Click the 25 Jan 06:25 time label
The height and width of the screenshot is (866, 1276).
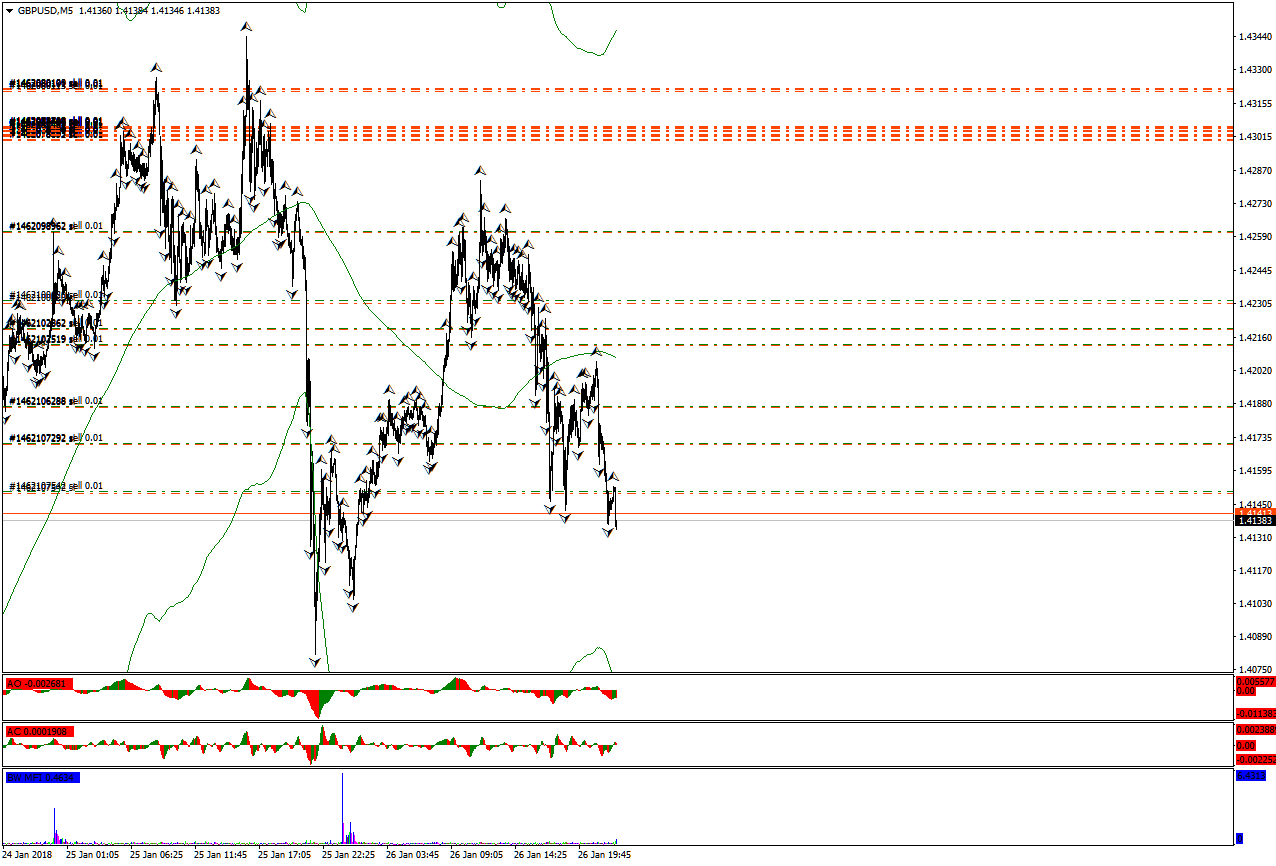click(156, 855)
